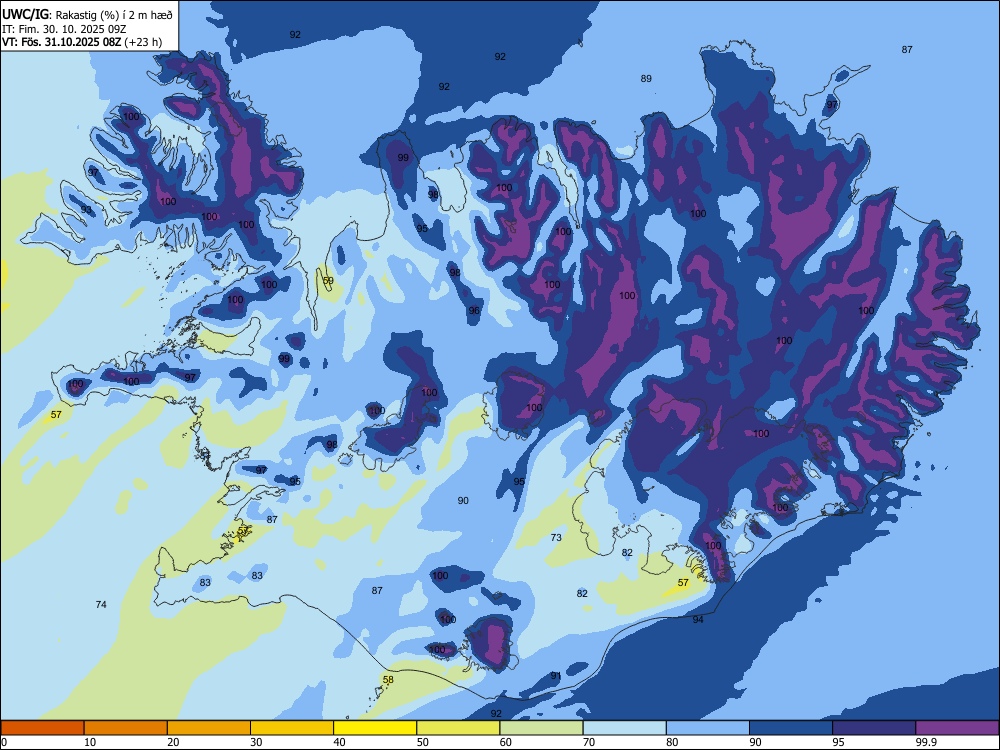
Task: Click the '73' humidity value on the map
Action: pyautogui.click(x=556, y=538)
